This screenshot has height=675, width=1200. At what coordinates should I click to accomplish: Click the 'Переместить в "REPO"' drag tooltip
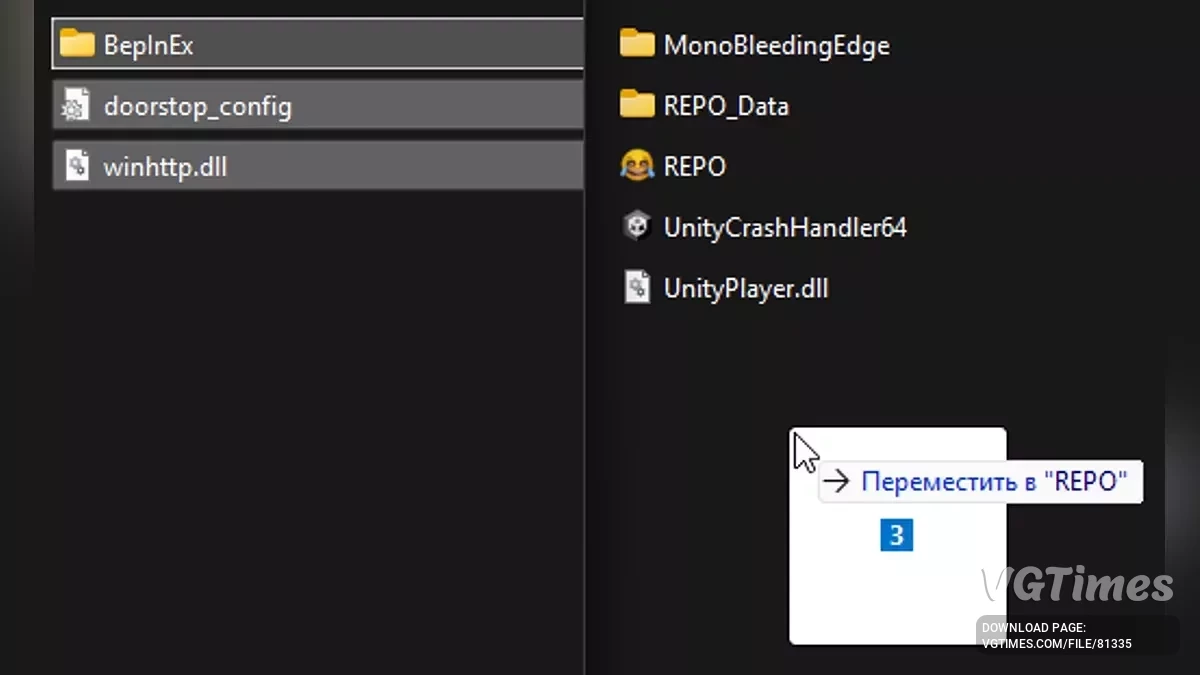click(980, 482)
